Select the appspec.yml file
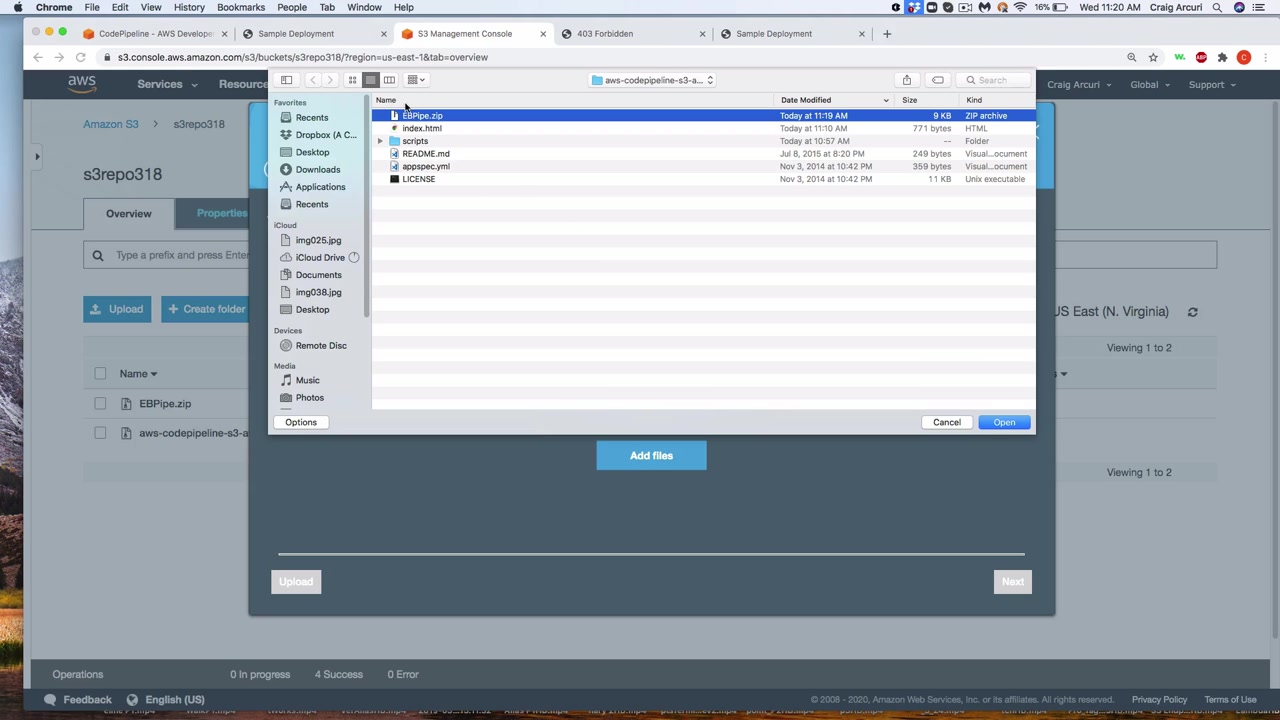The width and height of the screenshot is (1280, 720). click(x=426, y=166)
